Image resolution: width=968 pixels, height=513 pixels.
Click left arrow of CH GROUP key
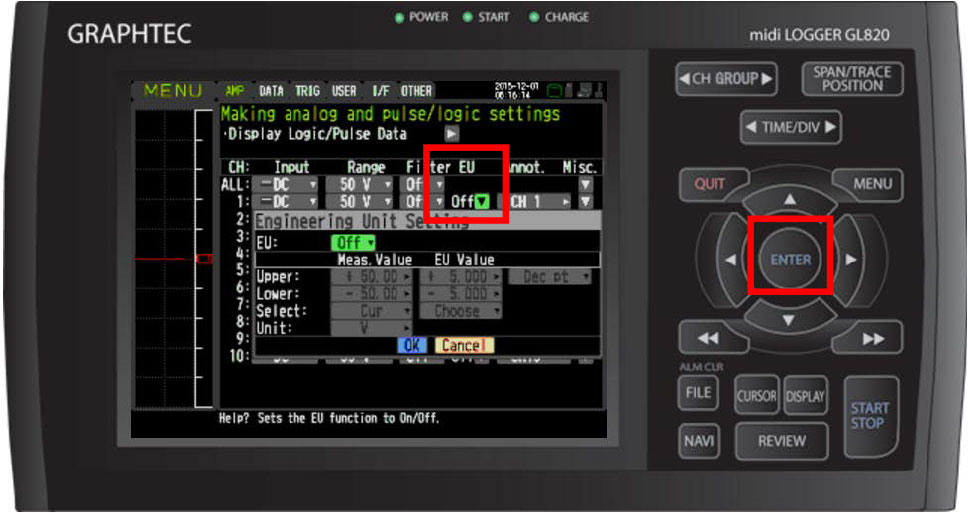(x=685, y=79)
